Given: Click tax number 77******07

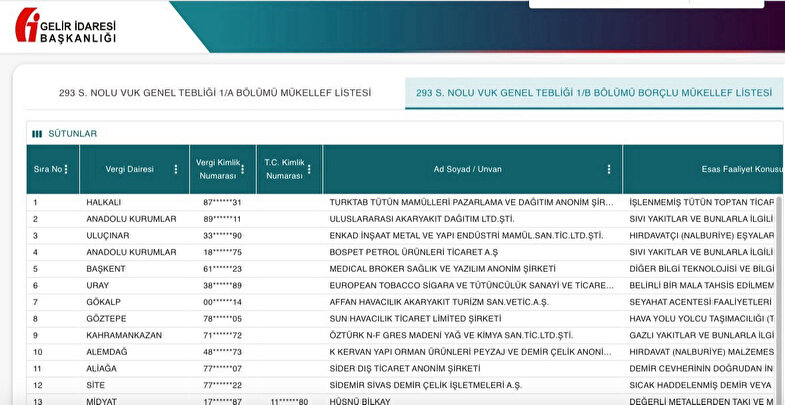Looking at the screenshot, I should [222, 368].
